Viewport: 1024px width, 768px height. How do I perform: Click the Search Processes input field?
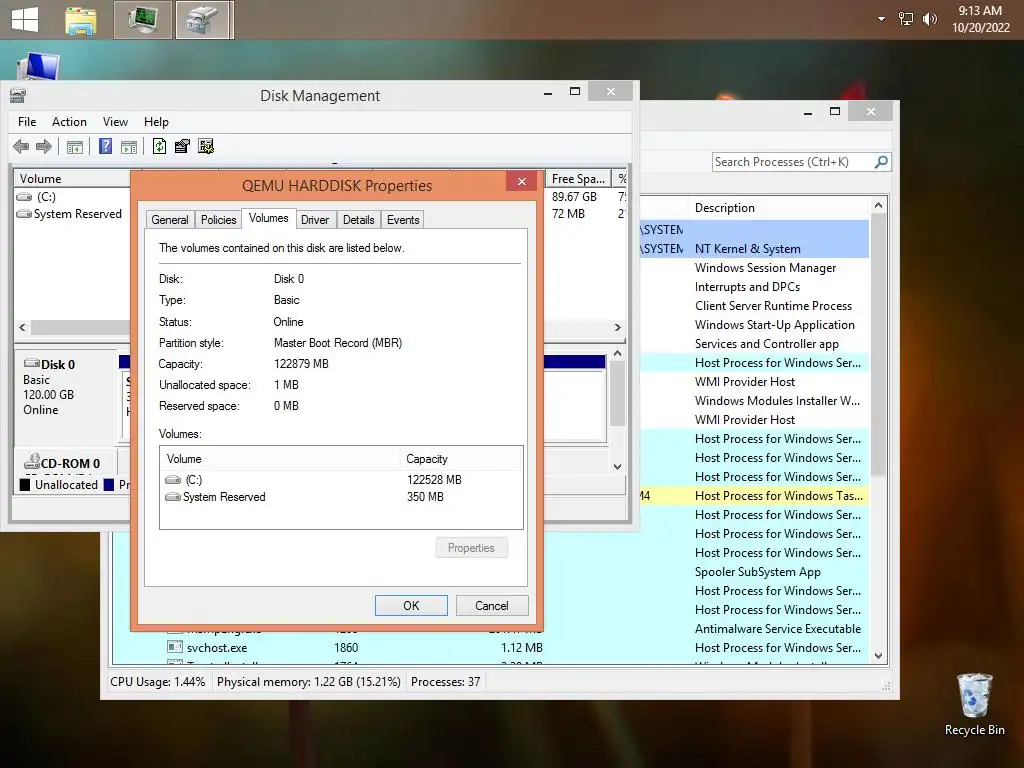coord(793,162)
